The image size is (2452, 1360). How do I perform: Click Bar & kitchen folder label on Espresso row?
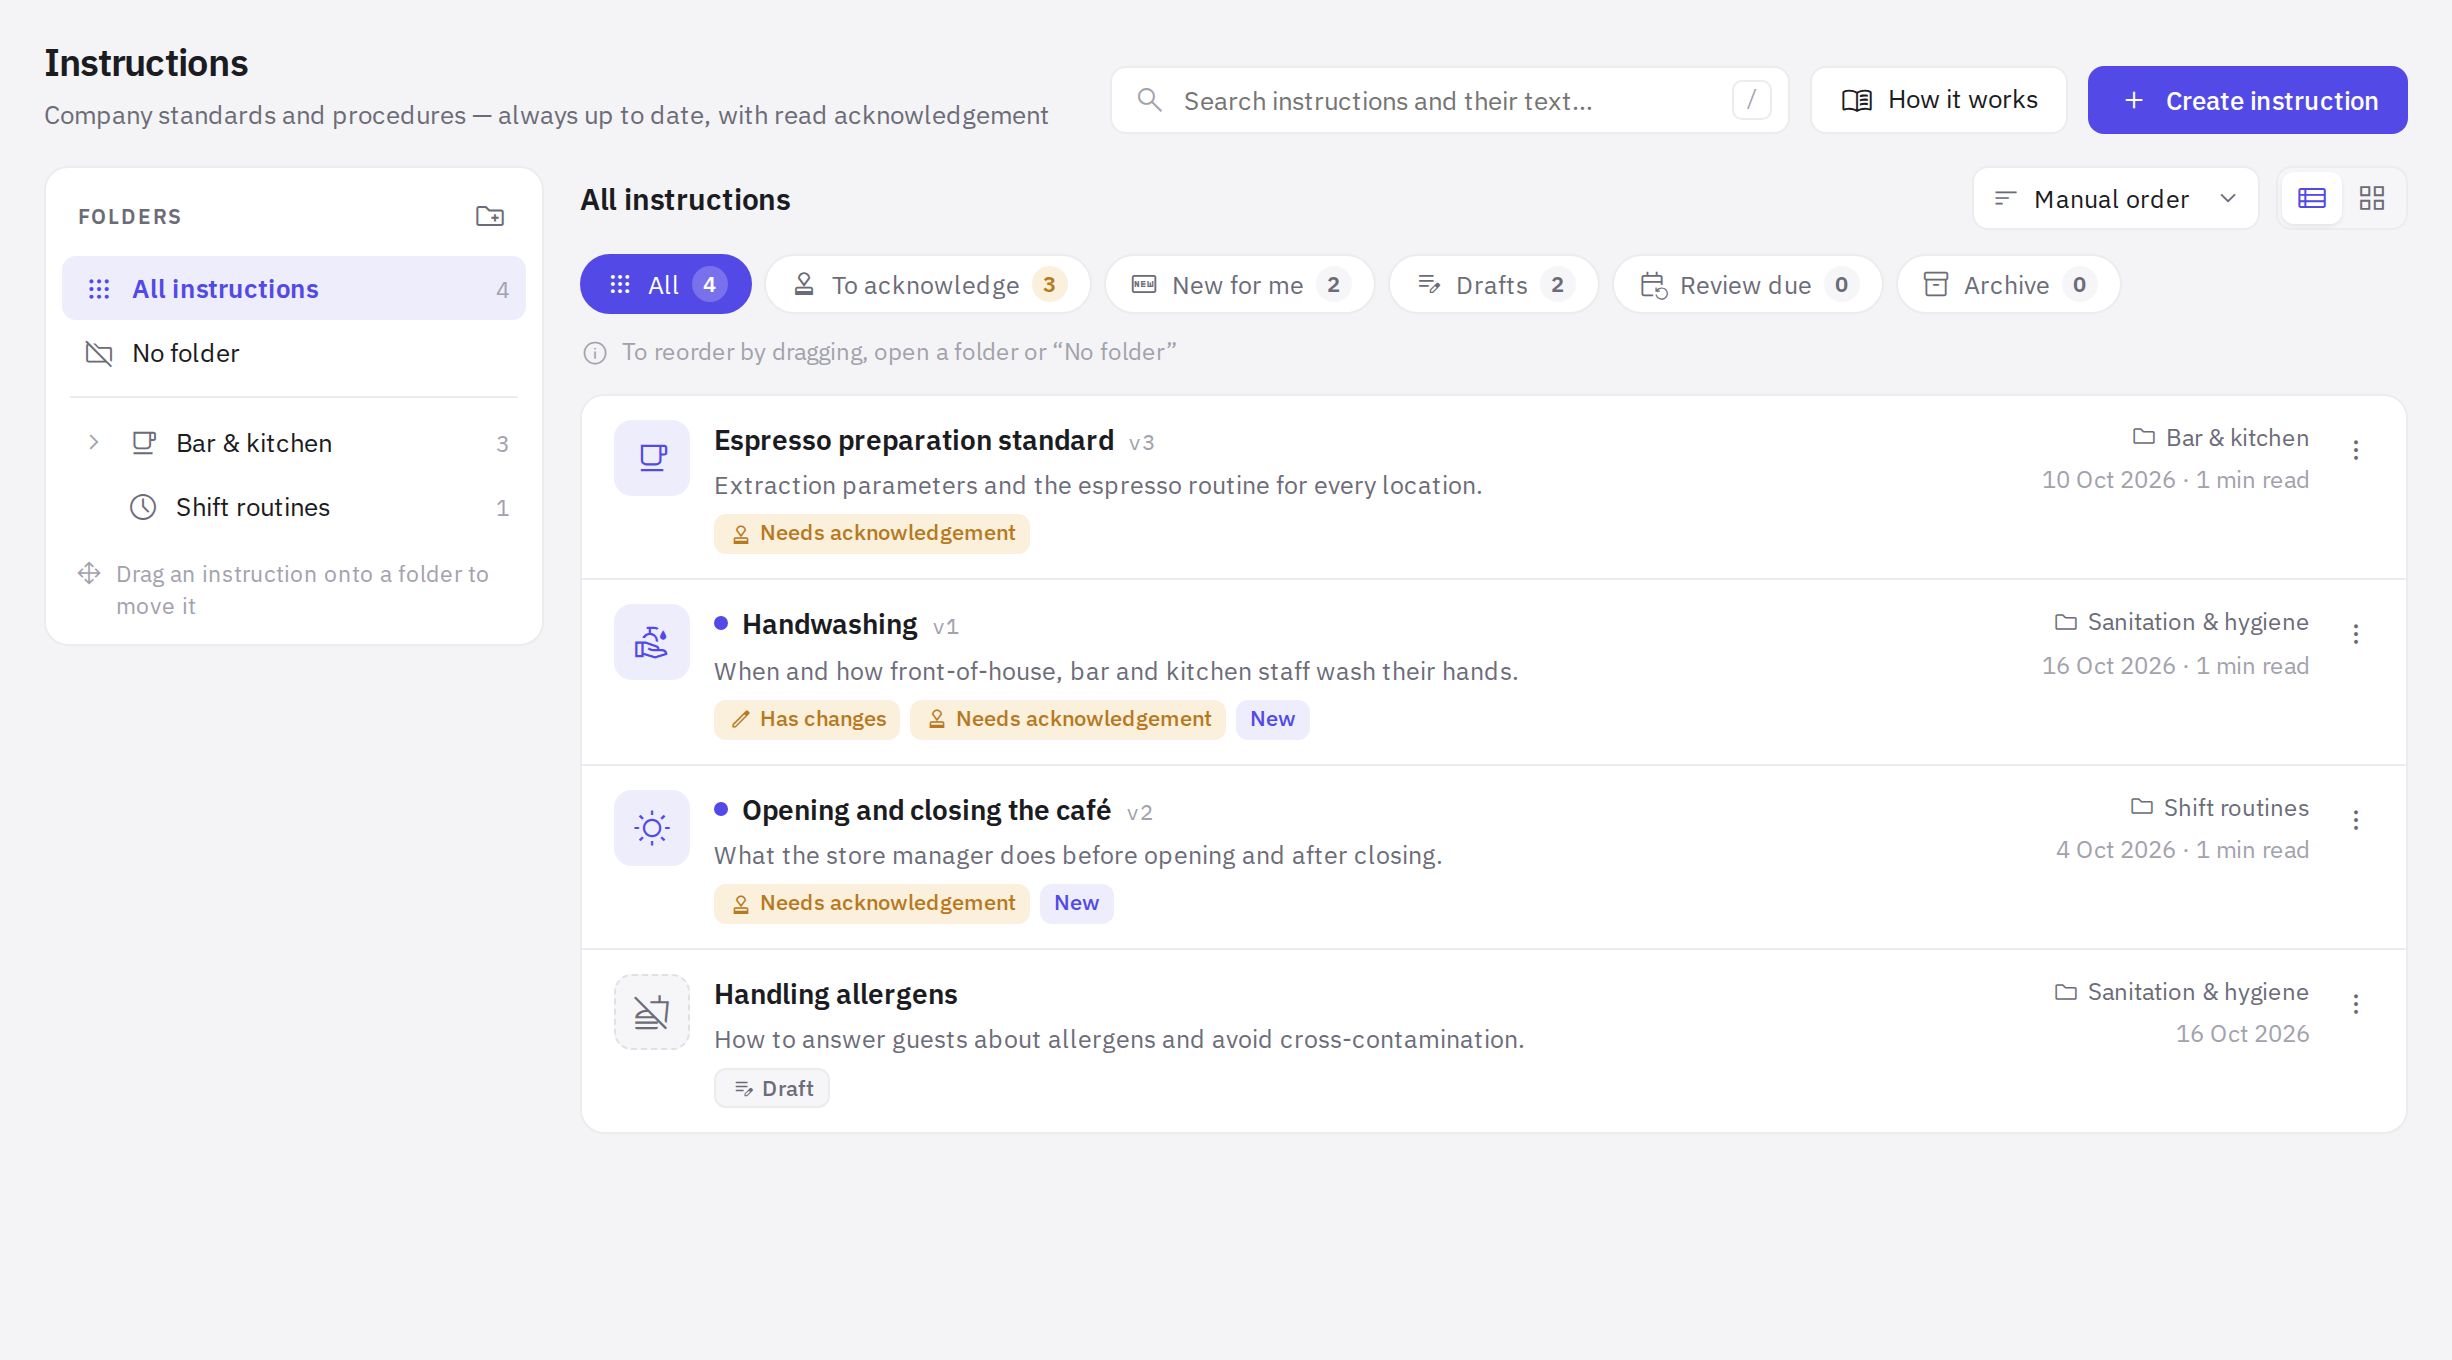click(x=2220, y=438)
